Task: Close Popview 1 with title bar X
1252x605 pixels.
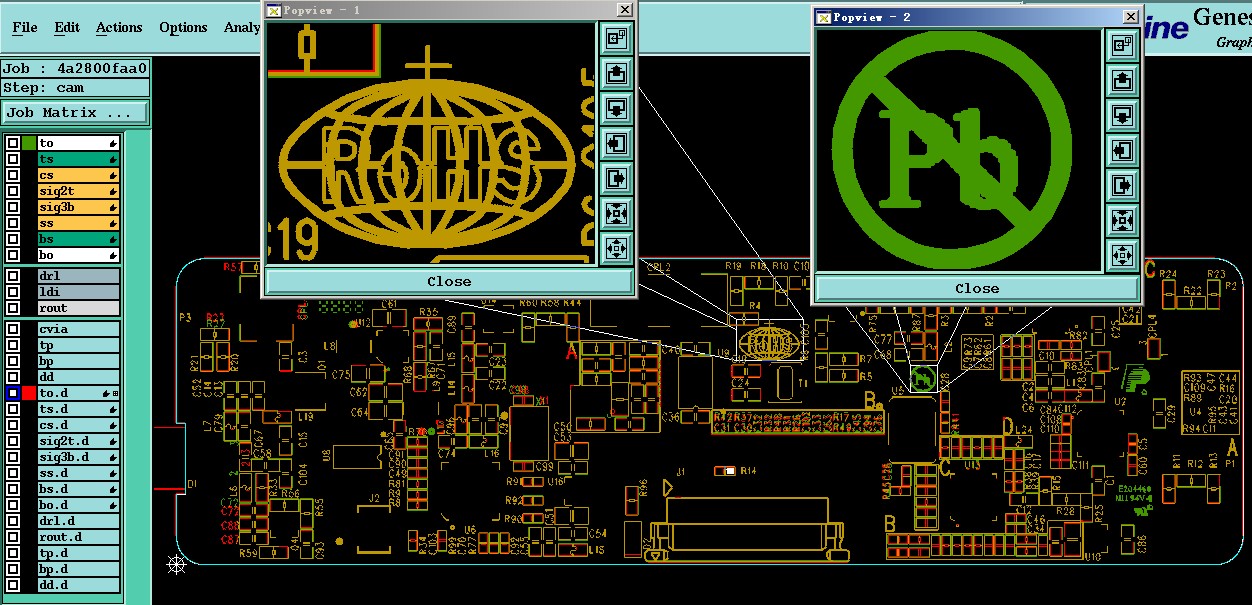Action: (x=624, y=10)
